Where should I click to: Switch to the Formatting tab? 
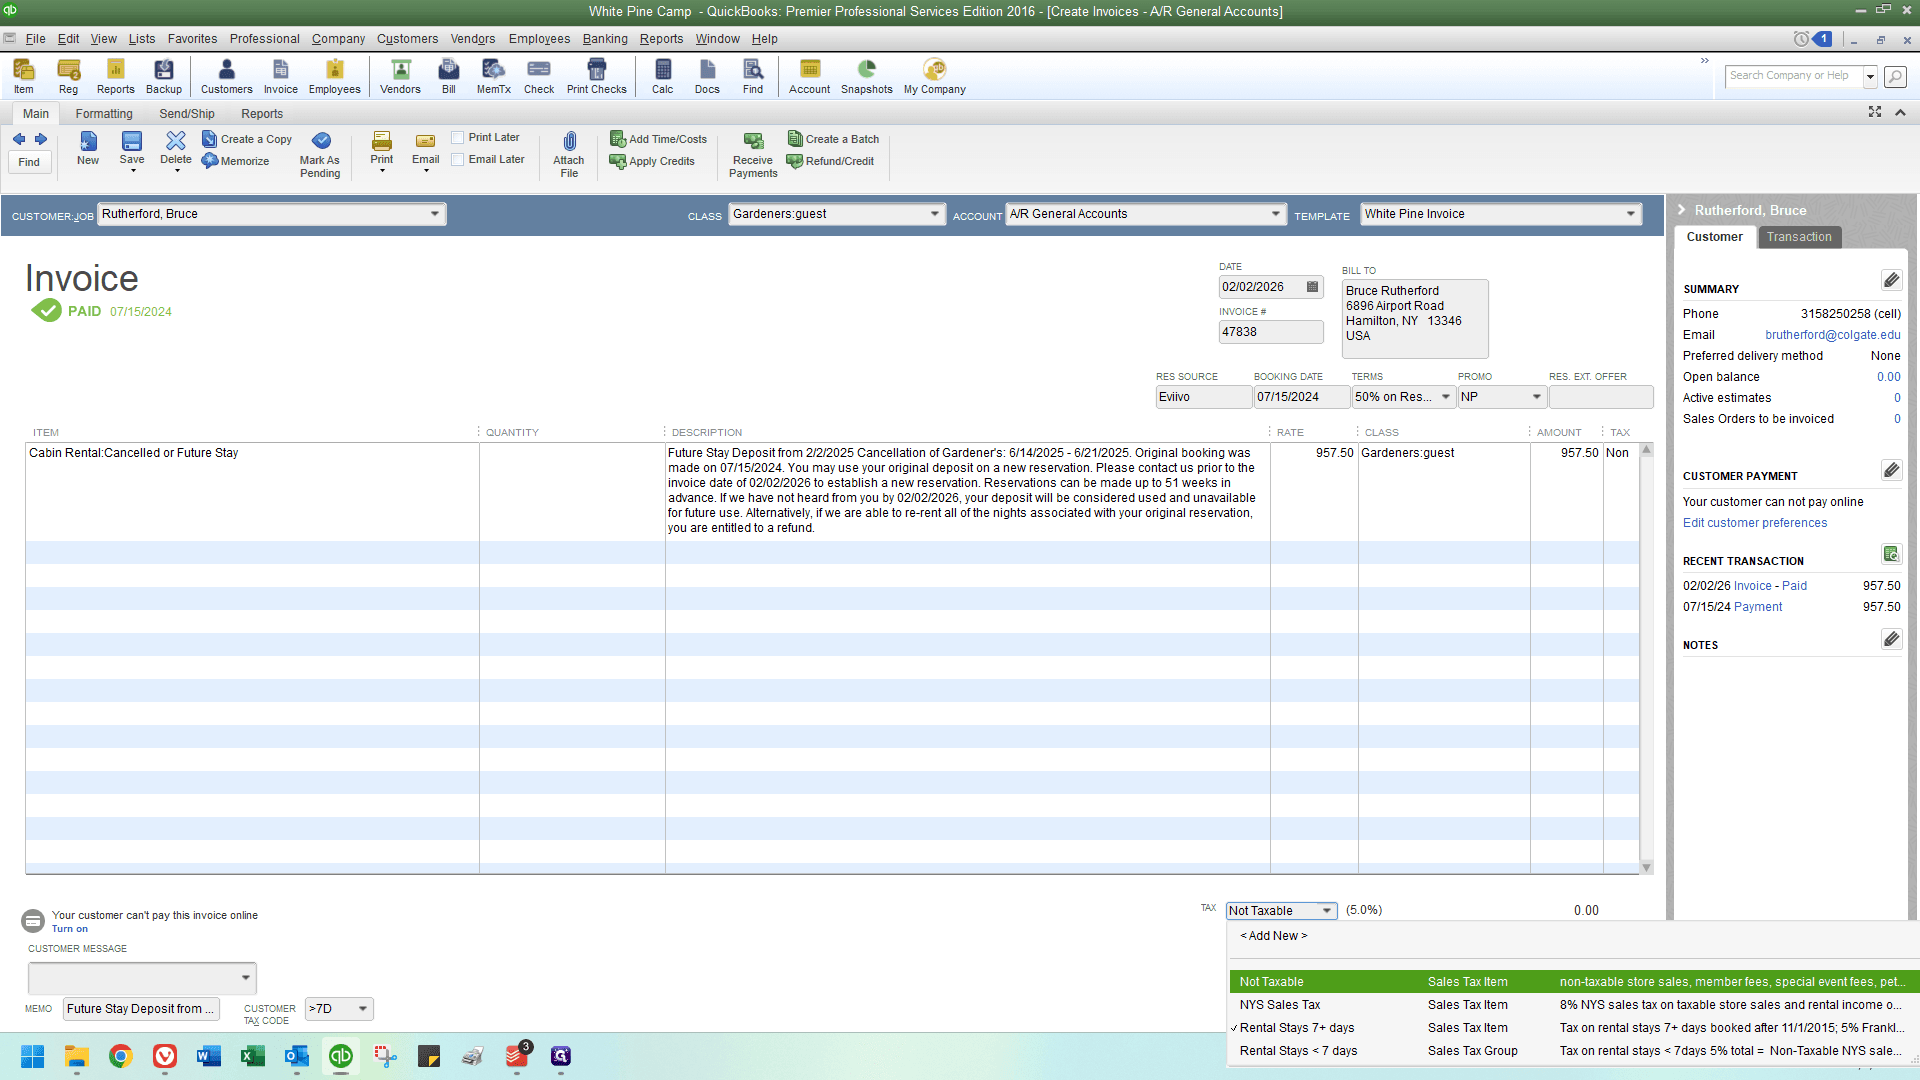tap(104, 114)
